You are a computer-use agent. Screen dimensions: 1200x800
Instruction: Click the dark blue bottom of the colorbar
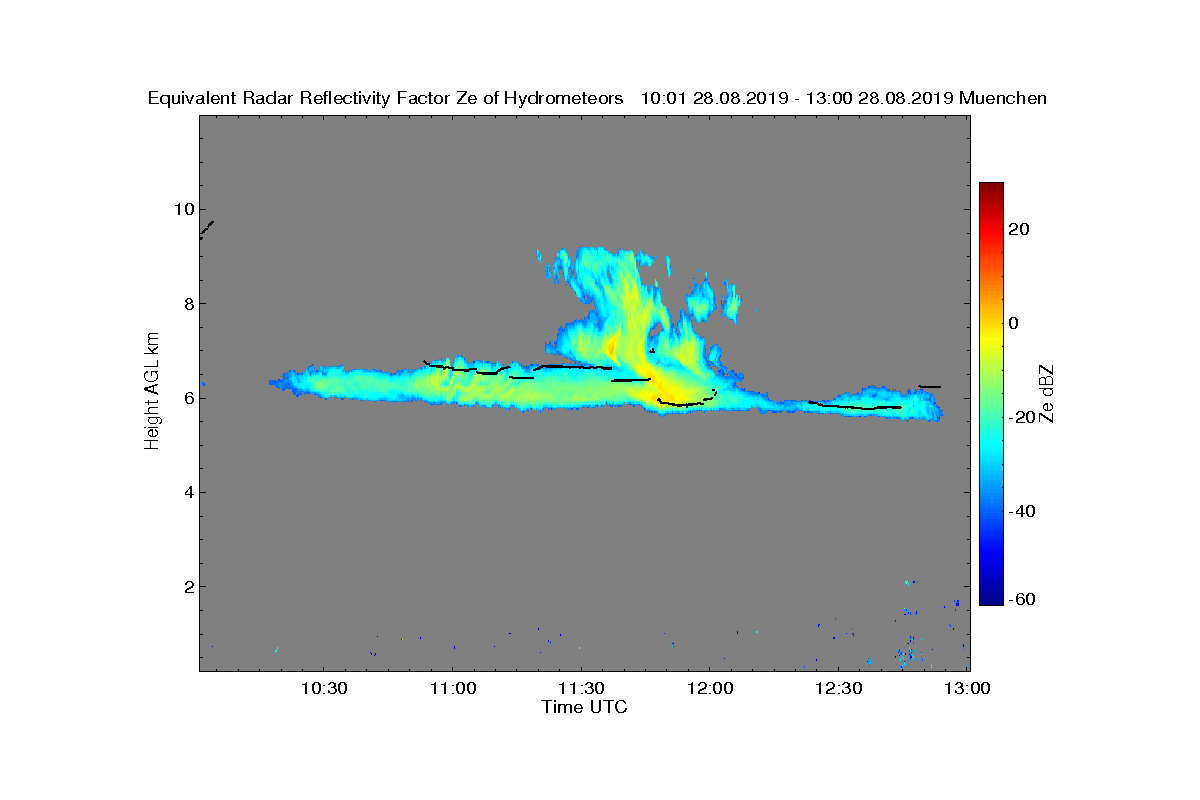[991, 597]
